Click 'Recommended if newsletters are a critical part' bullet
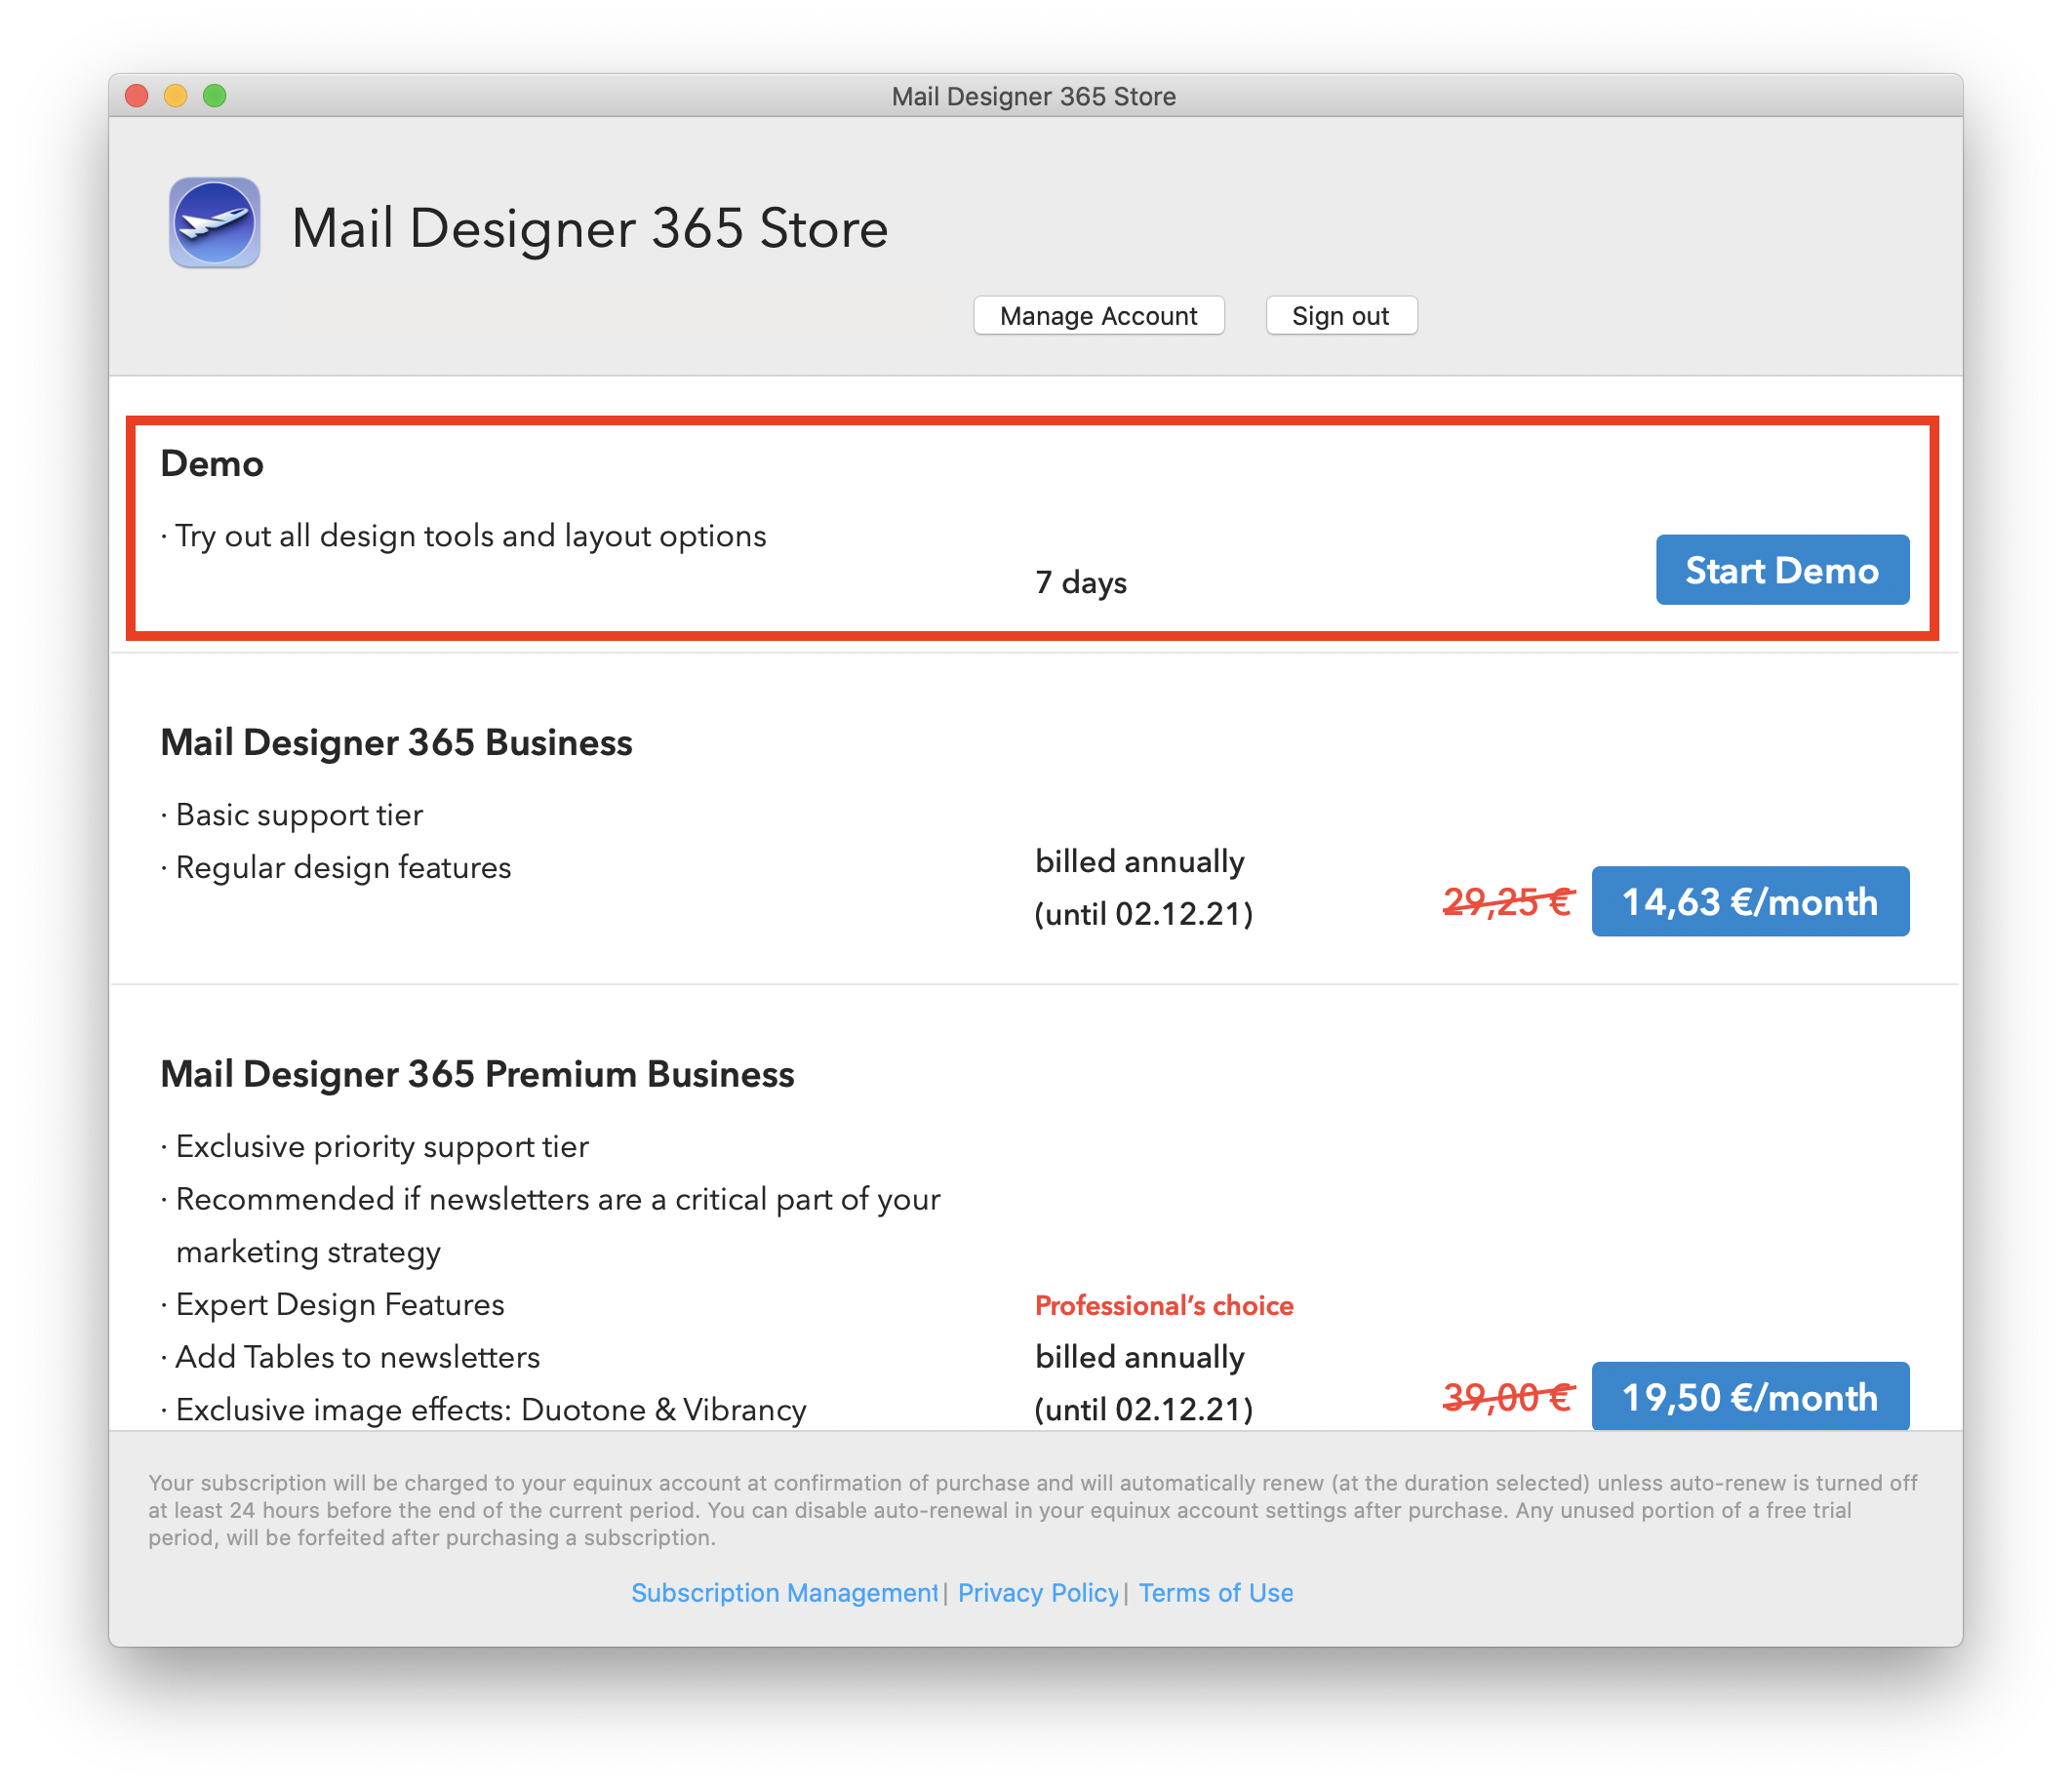Image resolution: width=2072 pixels, height=1791 pixels. coord(550,1225)
